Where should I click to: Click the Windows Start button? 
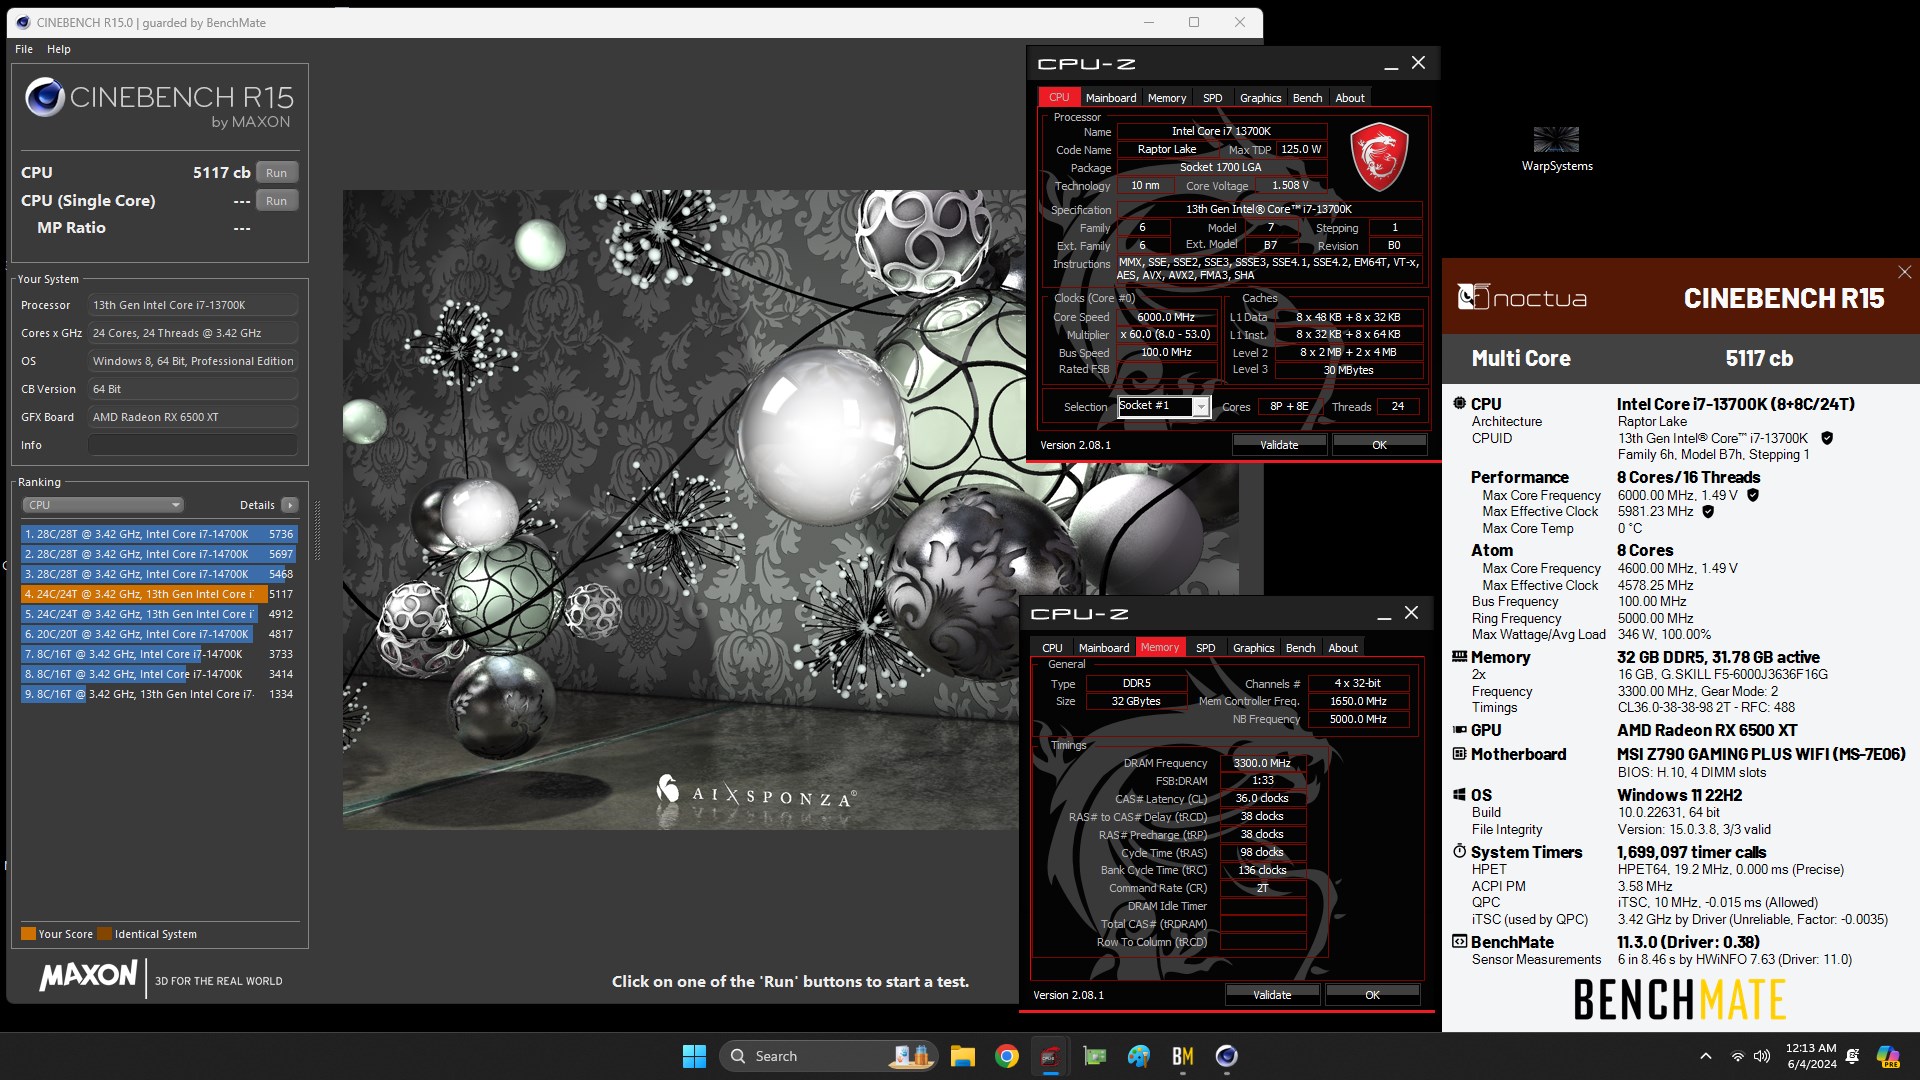694,1056
